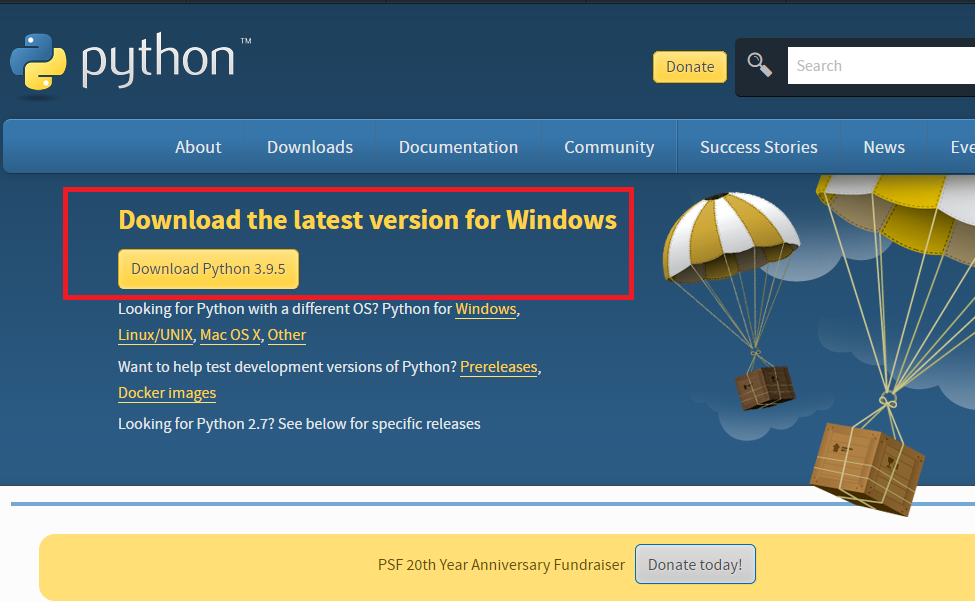Click inside the Search input field
This screenshot has width=975, height=602.
[x=880, y=65]
